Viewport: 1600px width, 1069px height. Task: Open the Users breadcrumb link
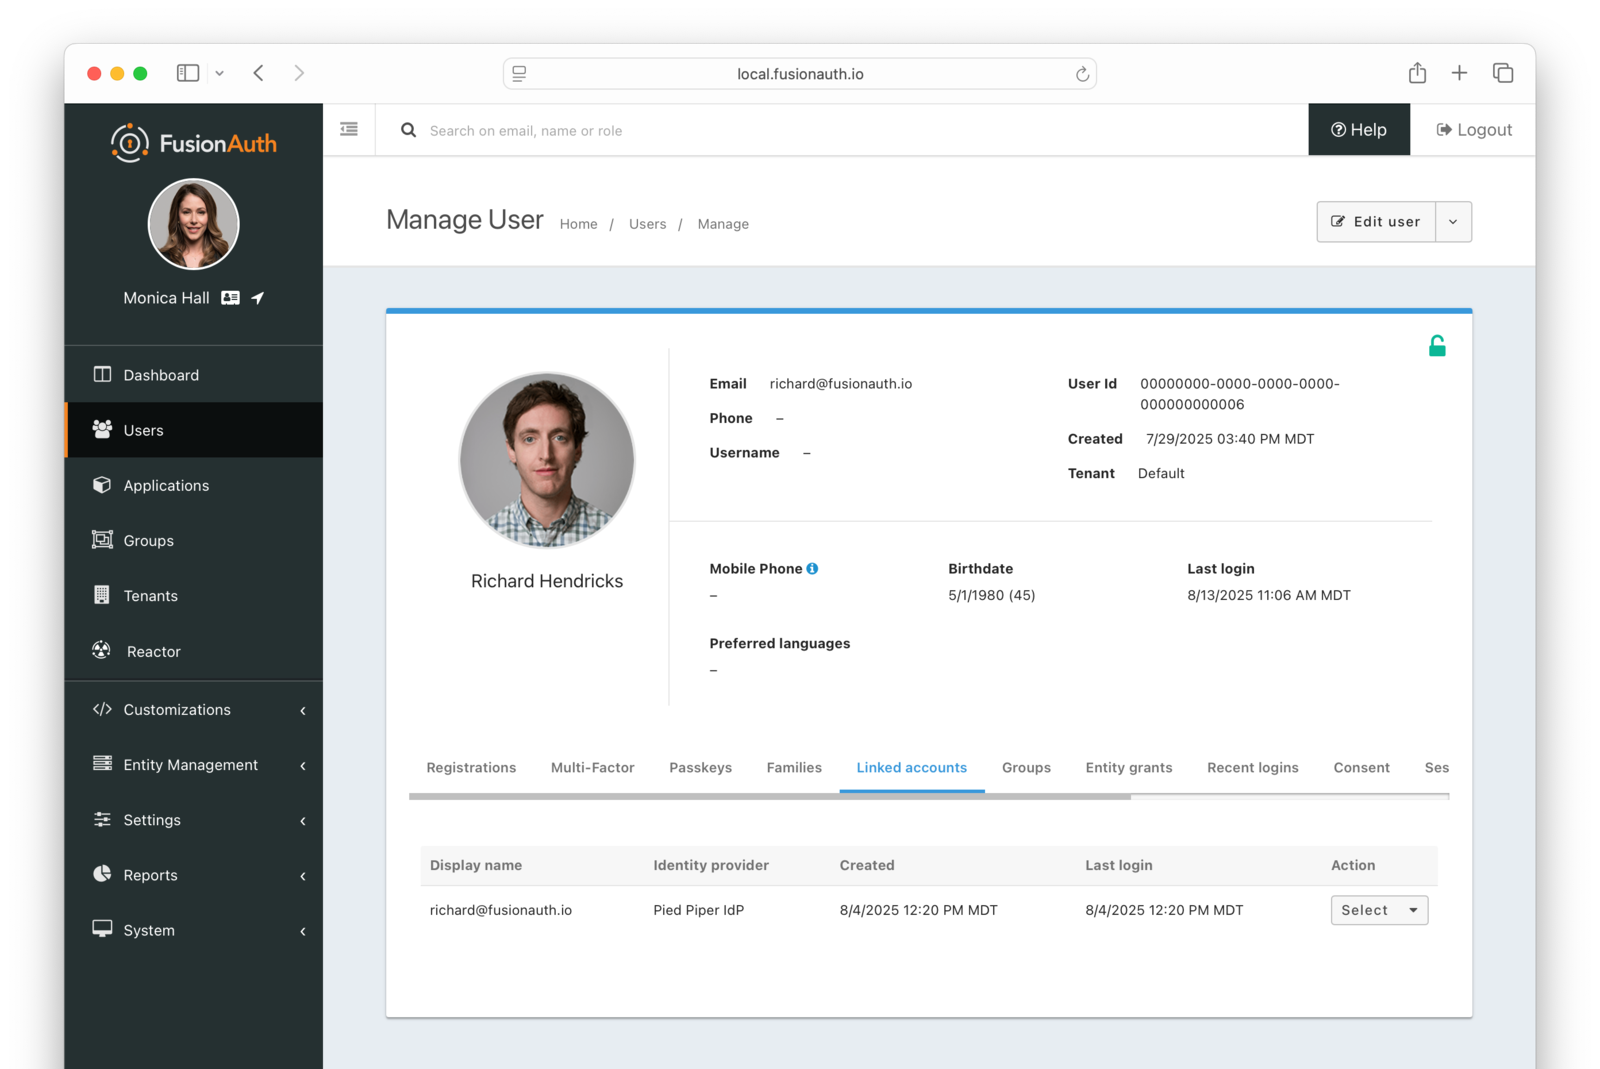pos(647,223)
